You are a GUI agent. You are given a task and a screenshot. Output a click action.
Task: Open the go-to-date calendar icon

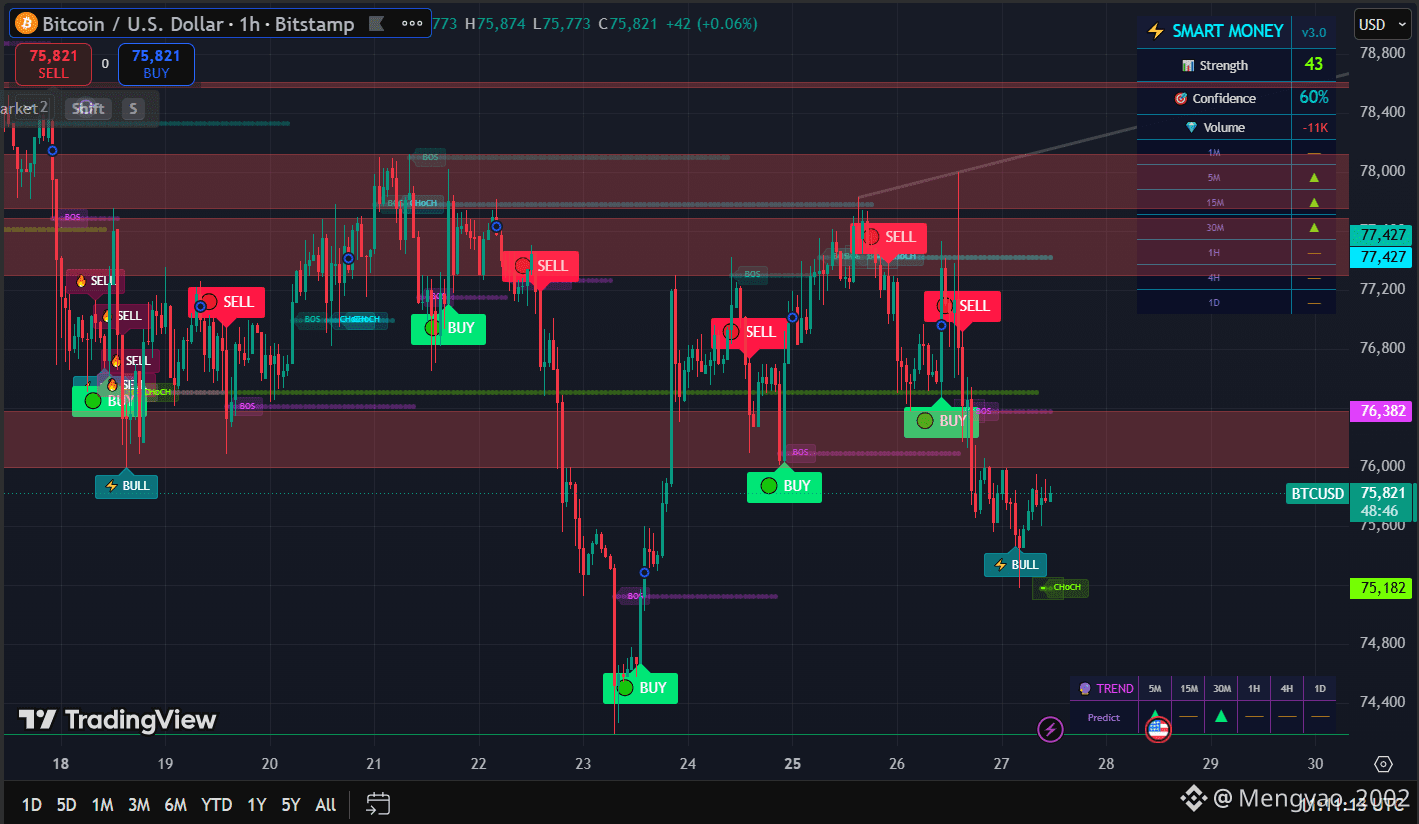click(378, 804)
